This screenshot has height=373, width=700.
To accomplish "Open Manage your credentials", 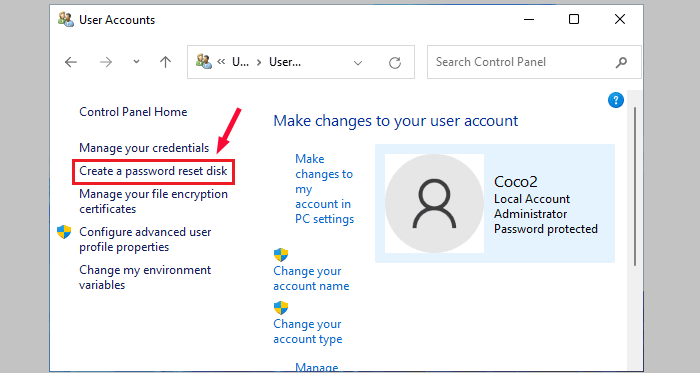I will point(144,148).
